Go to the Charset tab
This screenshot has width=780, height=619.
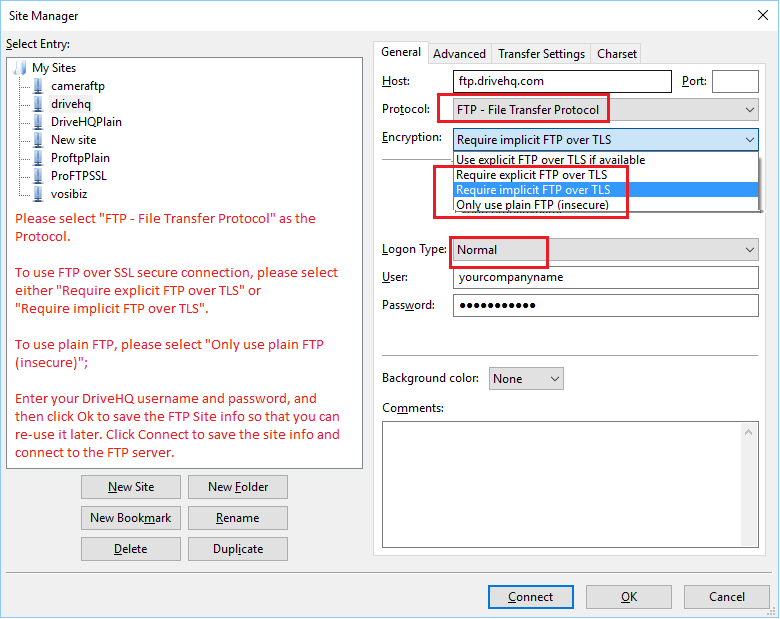pyautogui.click(x=617, y=54)
